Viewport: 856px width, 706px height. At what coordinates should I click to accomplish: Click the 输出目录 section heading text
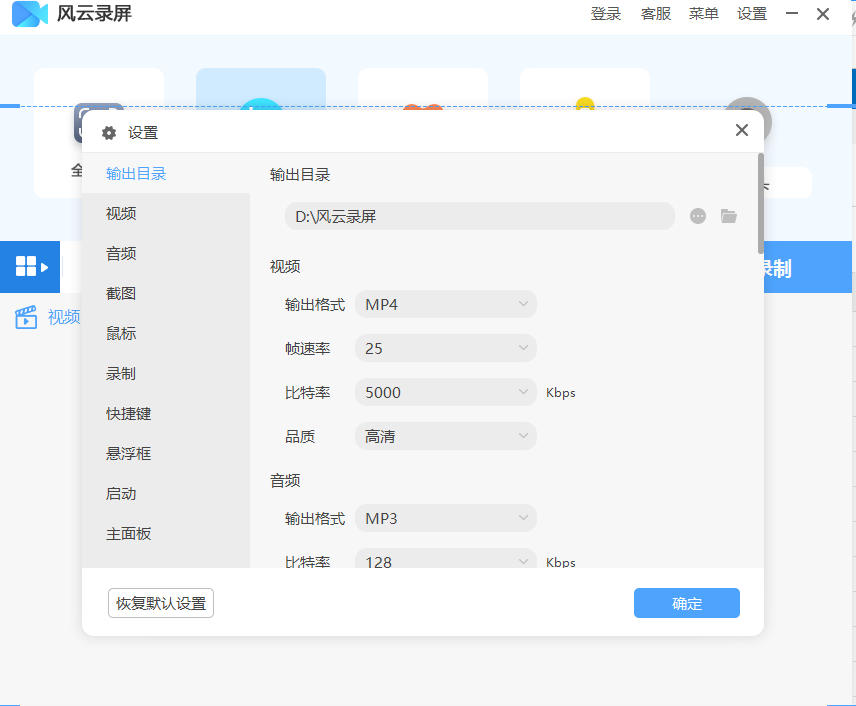coord(300,175)
